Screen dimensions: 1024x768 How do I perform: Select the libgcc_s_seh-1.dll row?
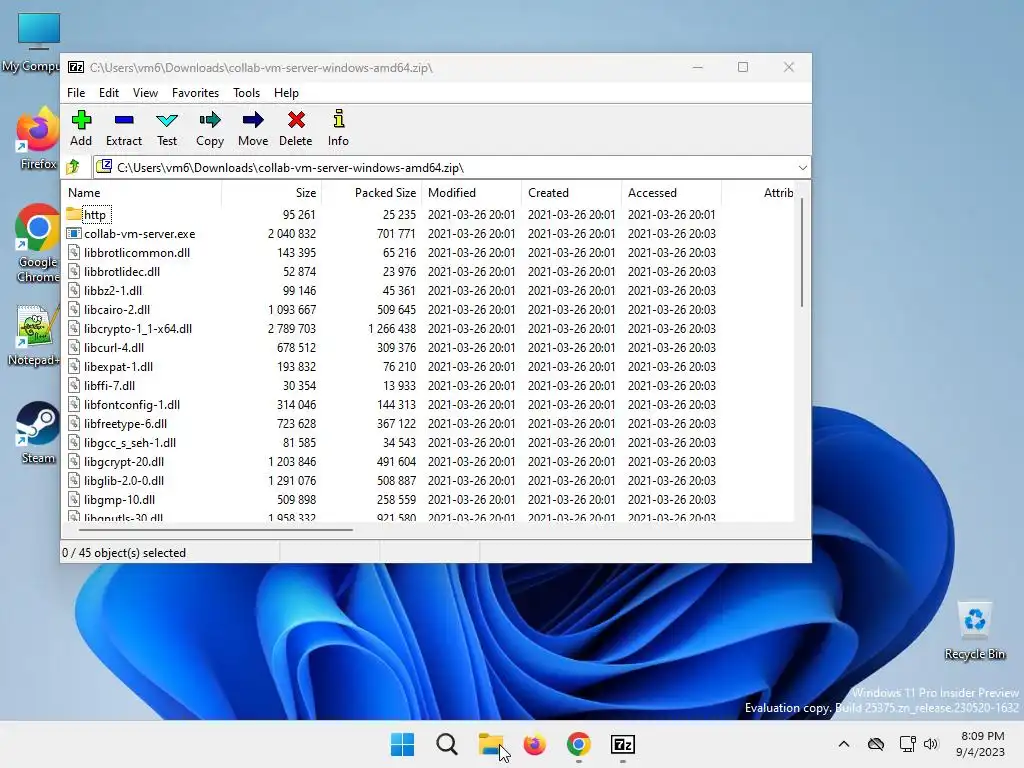pyautogui.click(x=428, y=442)
